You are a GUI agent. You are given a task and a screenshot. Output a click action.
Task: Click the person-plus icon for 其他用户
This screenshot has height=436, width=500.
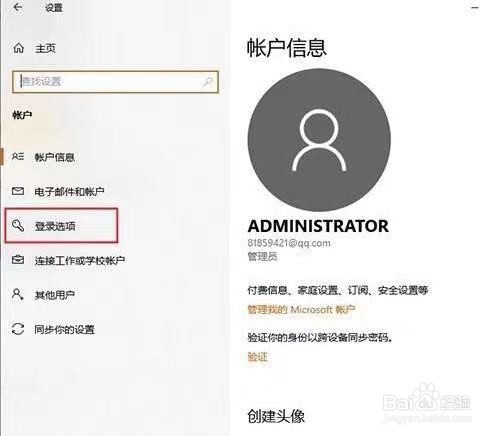[x=18, y=294]
